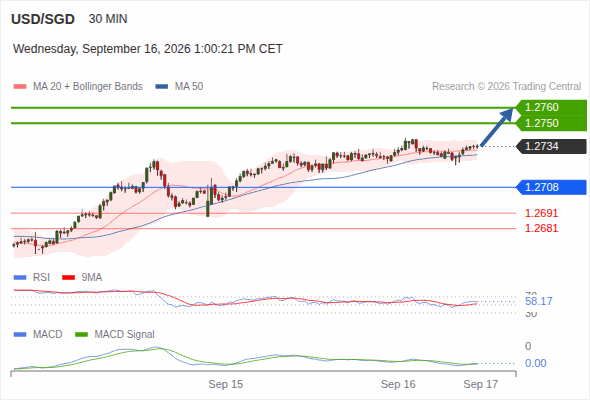Click the Sep 17 date axis marker
The width and height of the screenshot is (590, 400).
(x=481, y=384)
